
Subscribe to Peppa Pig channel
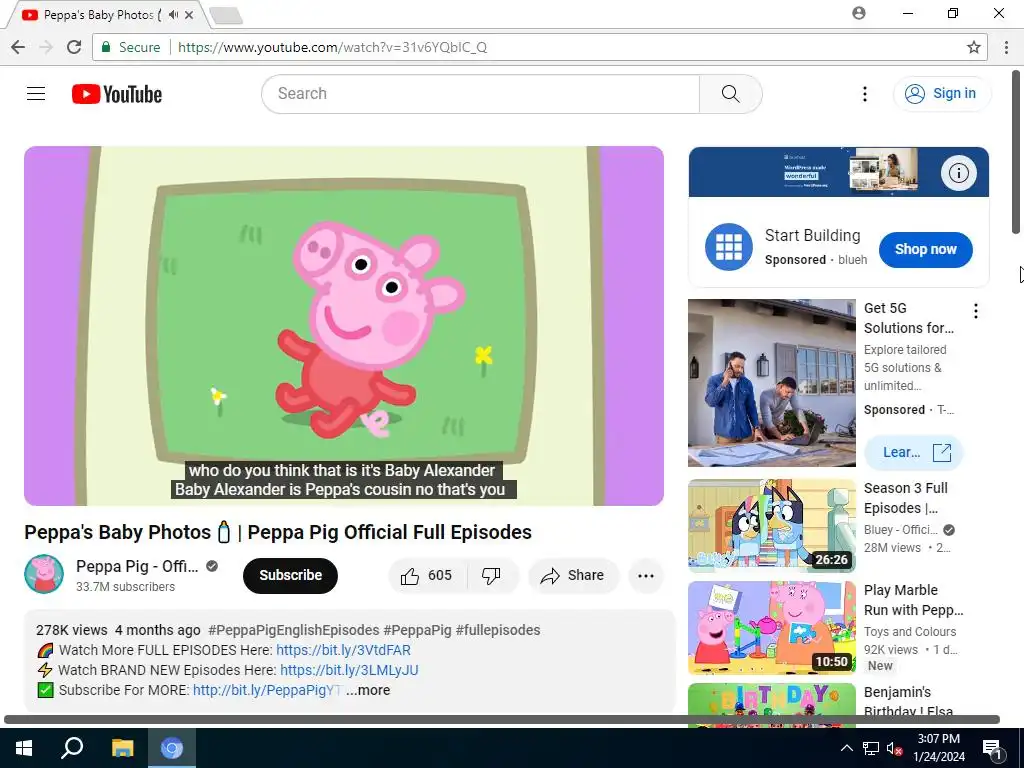point(290,575)
